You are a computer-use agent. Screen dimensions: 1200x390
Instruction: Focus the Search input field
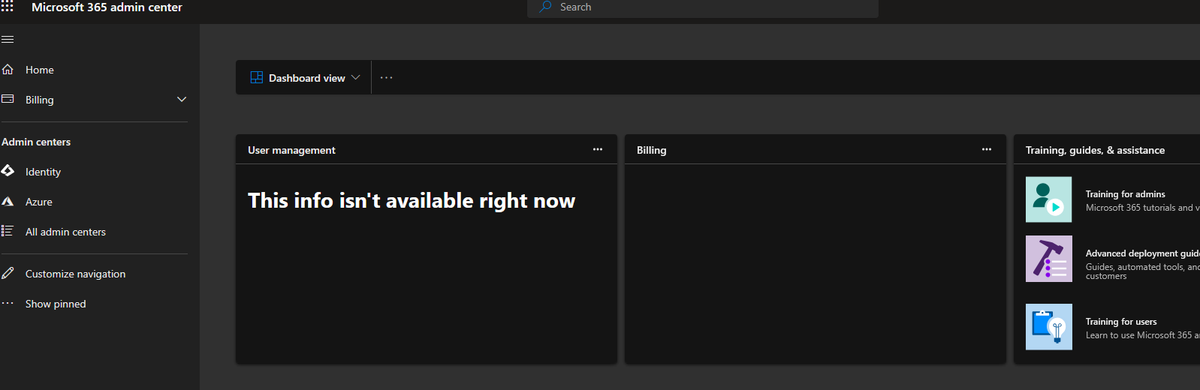[x=703, y=8]
